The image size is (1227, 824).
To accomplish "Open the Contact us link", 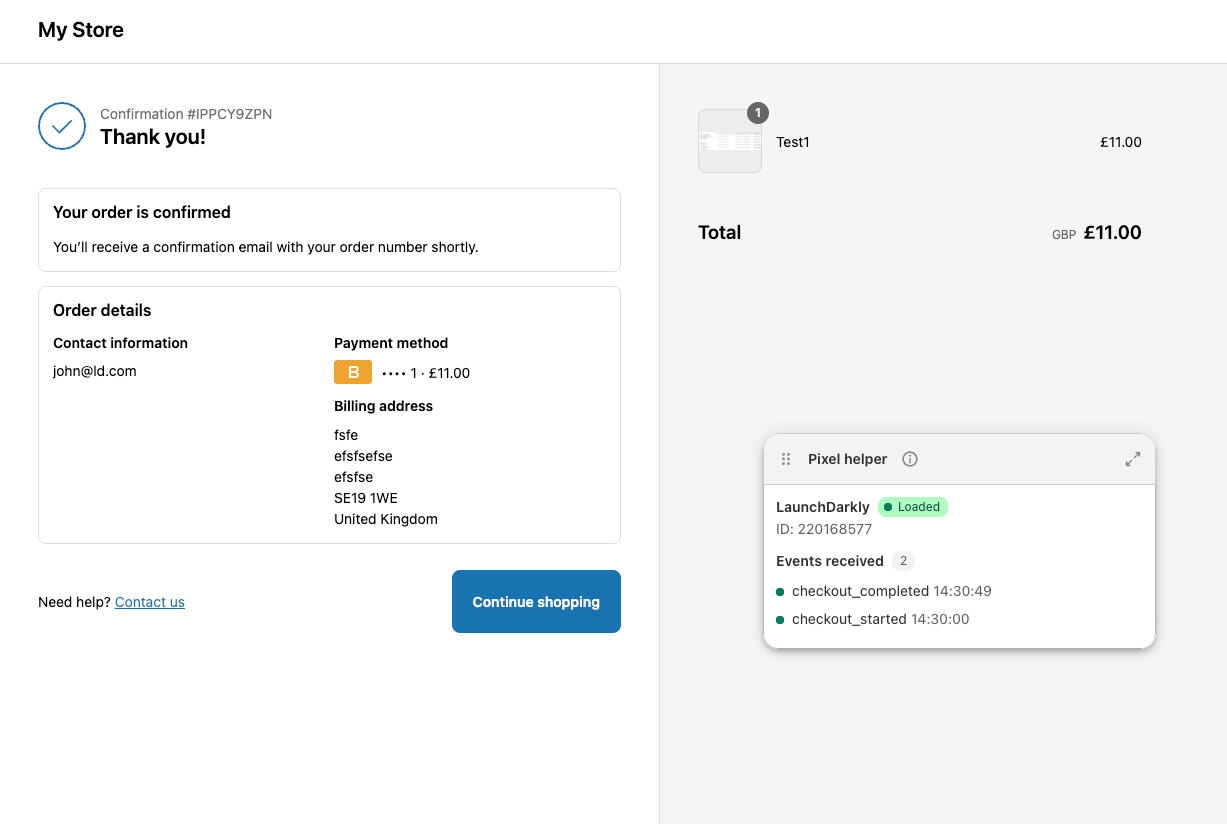I will 149,602.
